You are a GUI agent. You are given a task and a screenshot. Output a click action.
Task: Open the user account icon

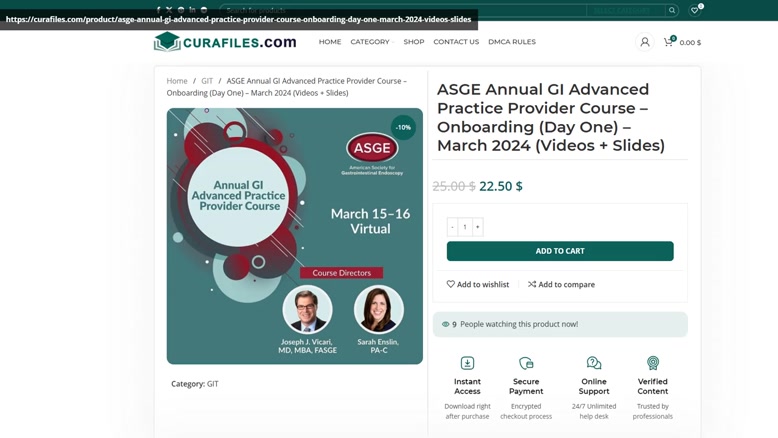[645, 42]
